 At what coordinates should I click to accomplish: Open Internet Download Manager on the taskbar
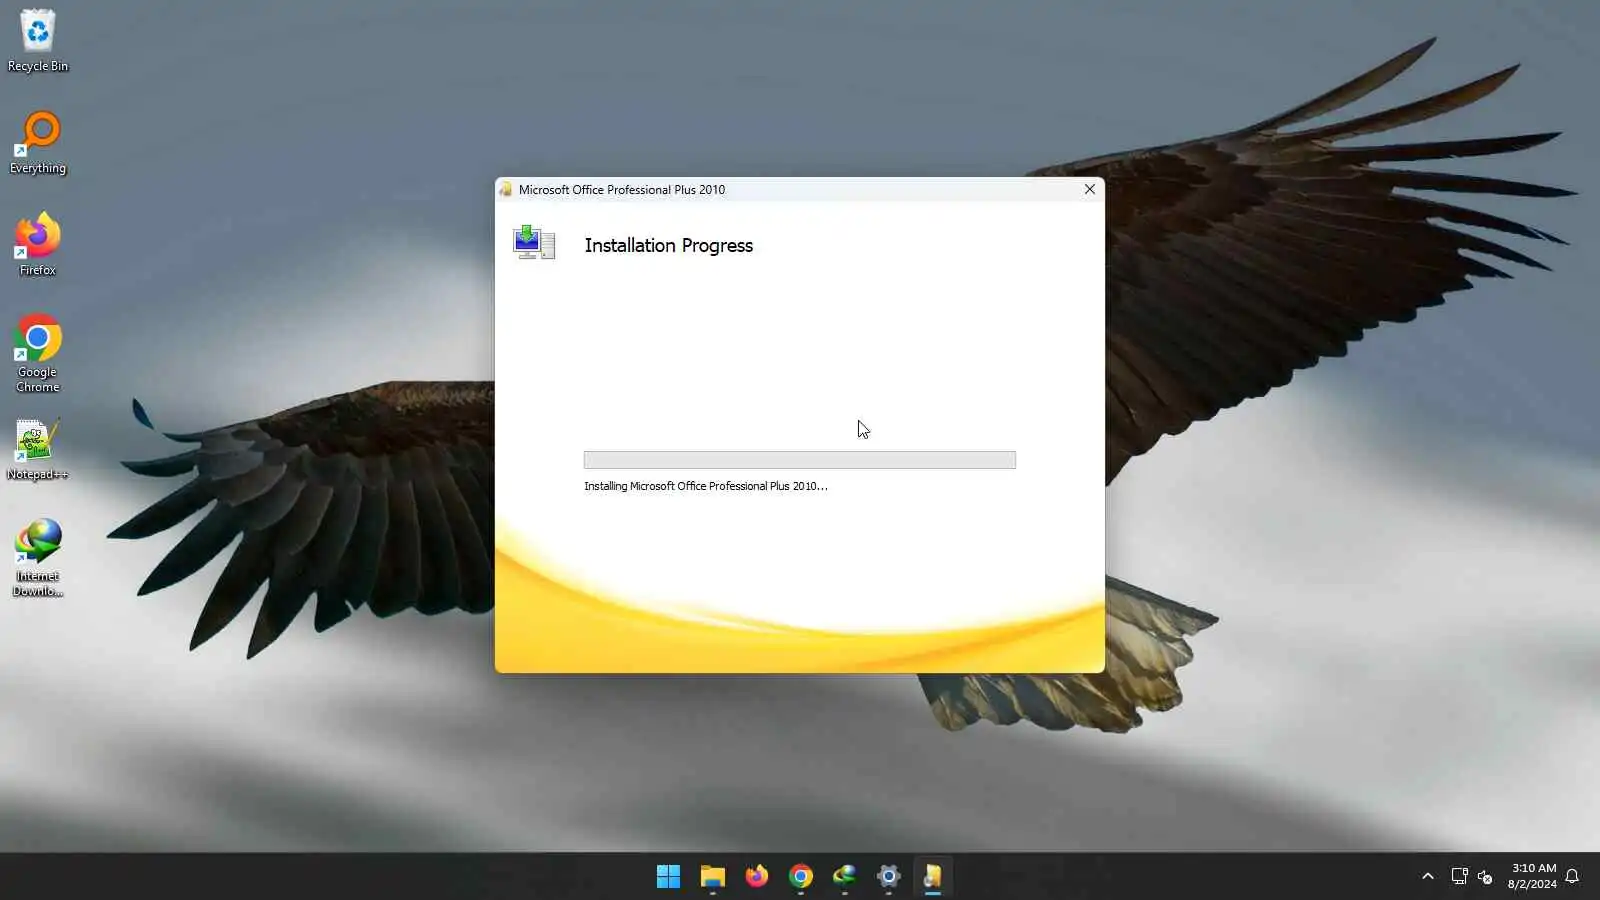click(845, 877)
